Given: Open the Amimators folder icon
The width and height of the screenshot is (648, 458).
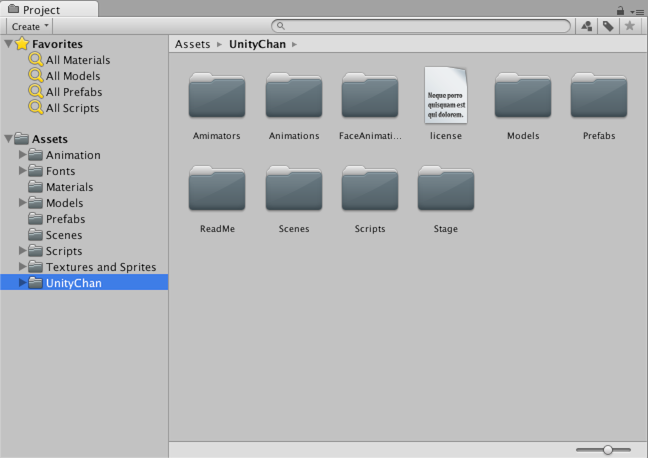Looking at the screenshot, I should 217,95.
